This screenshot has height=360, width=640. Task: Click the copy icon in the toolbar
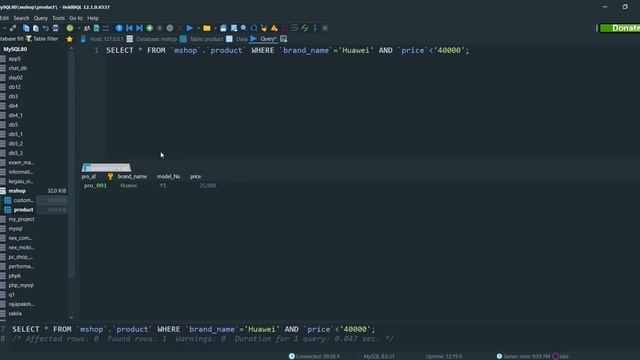[26, 28]
